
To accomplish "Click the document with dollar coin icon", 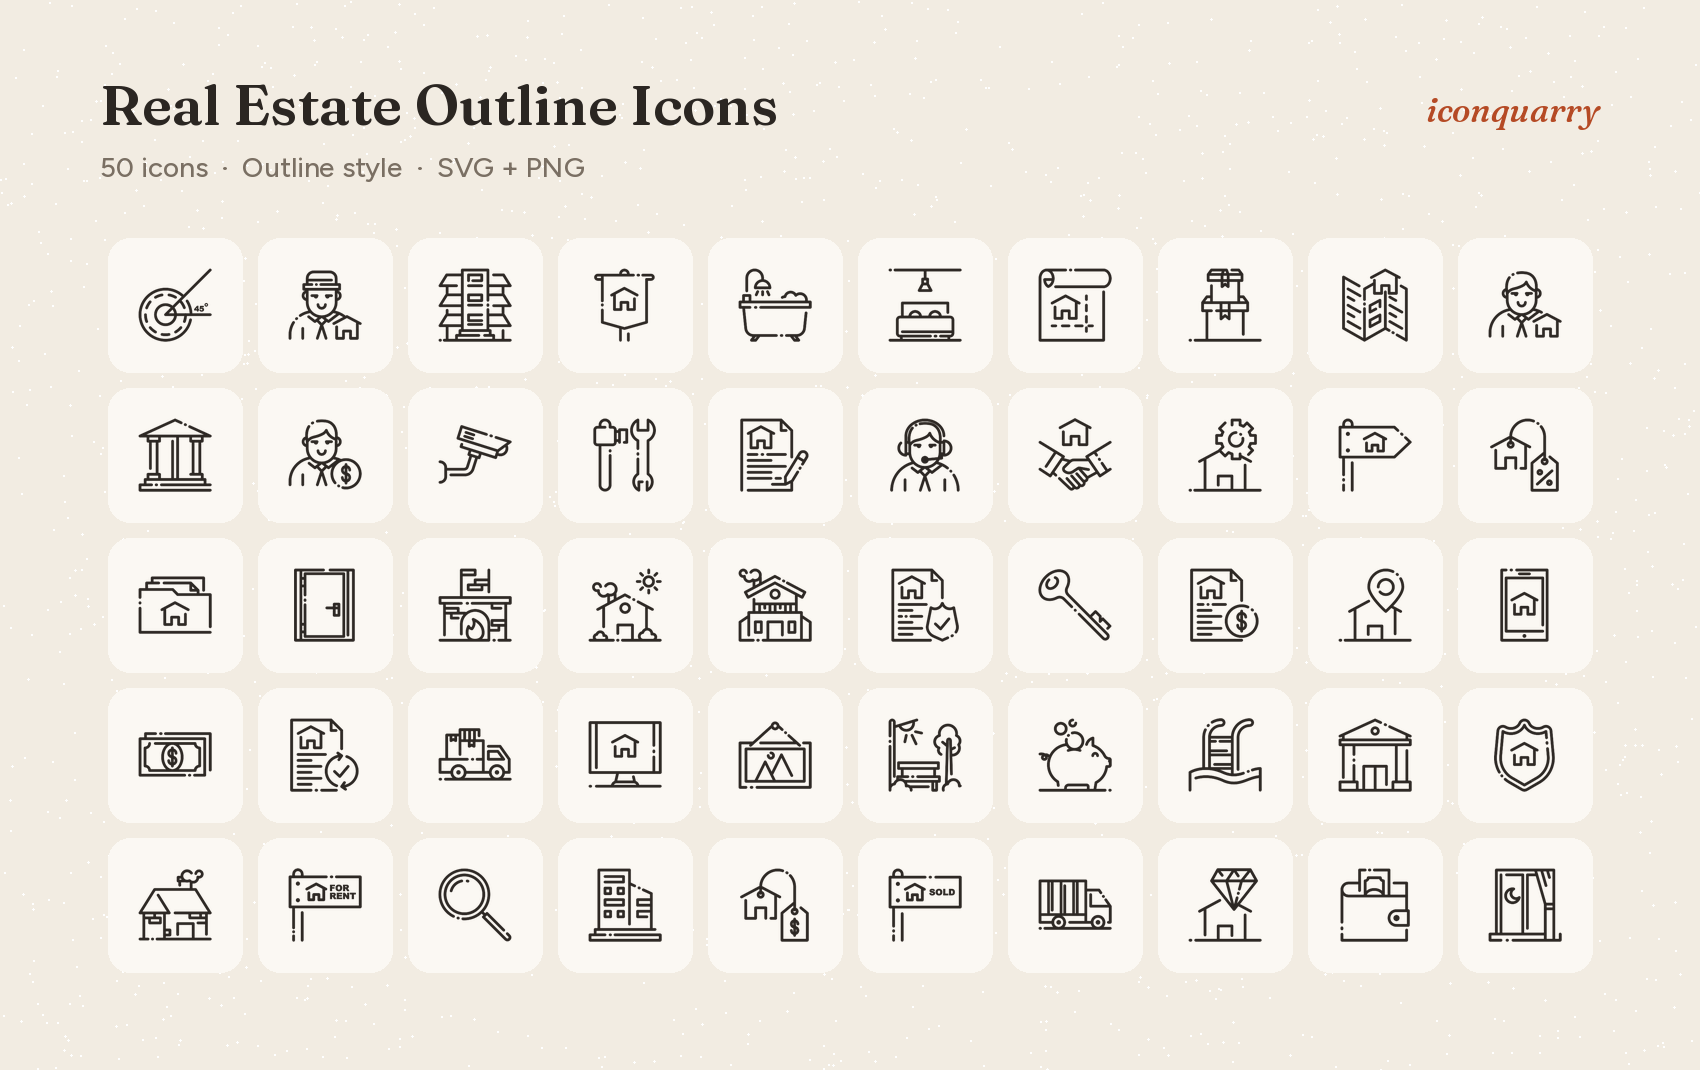I will click(x=1225, y=605).
